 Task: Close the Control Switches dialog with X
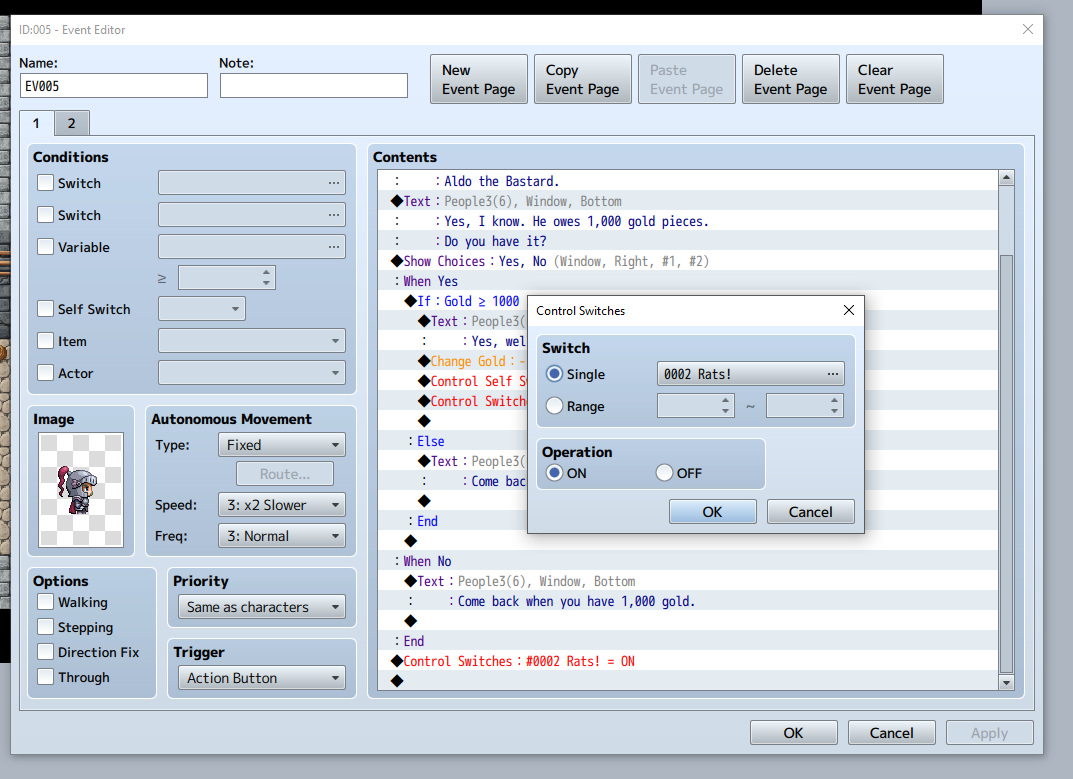pyautogui.click(x=848, y=311)
